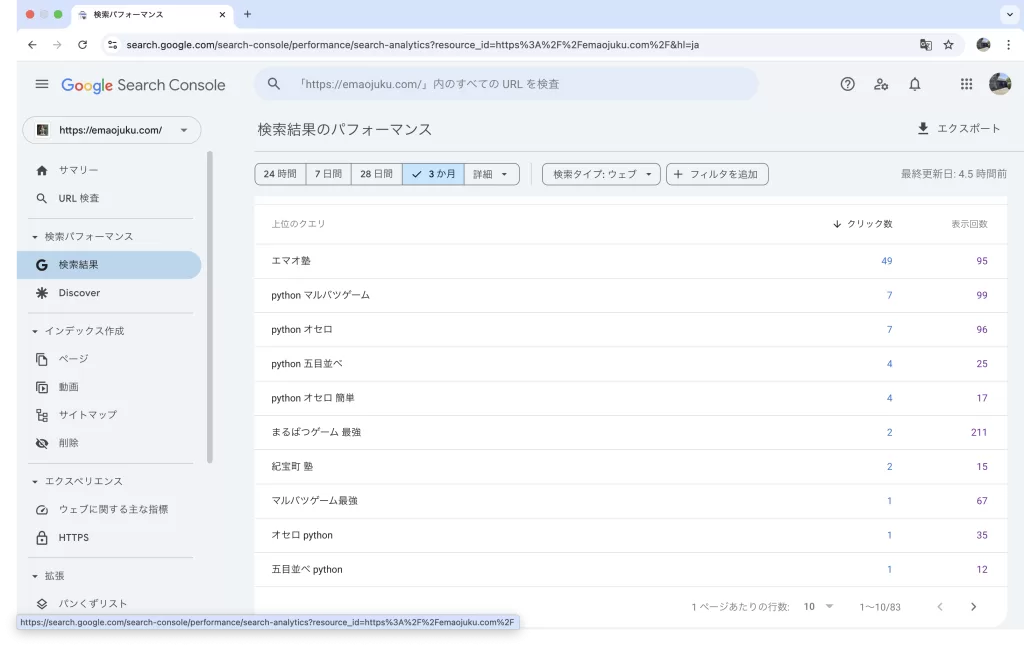Open HTTPS report in sidebar
The width and height of the screenshot is (1024, 649).
click(x=109, y=538)
